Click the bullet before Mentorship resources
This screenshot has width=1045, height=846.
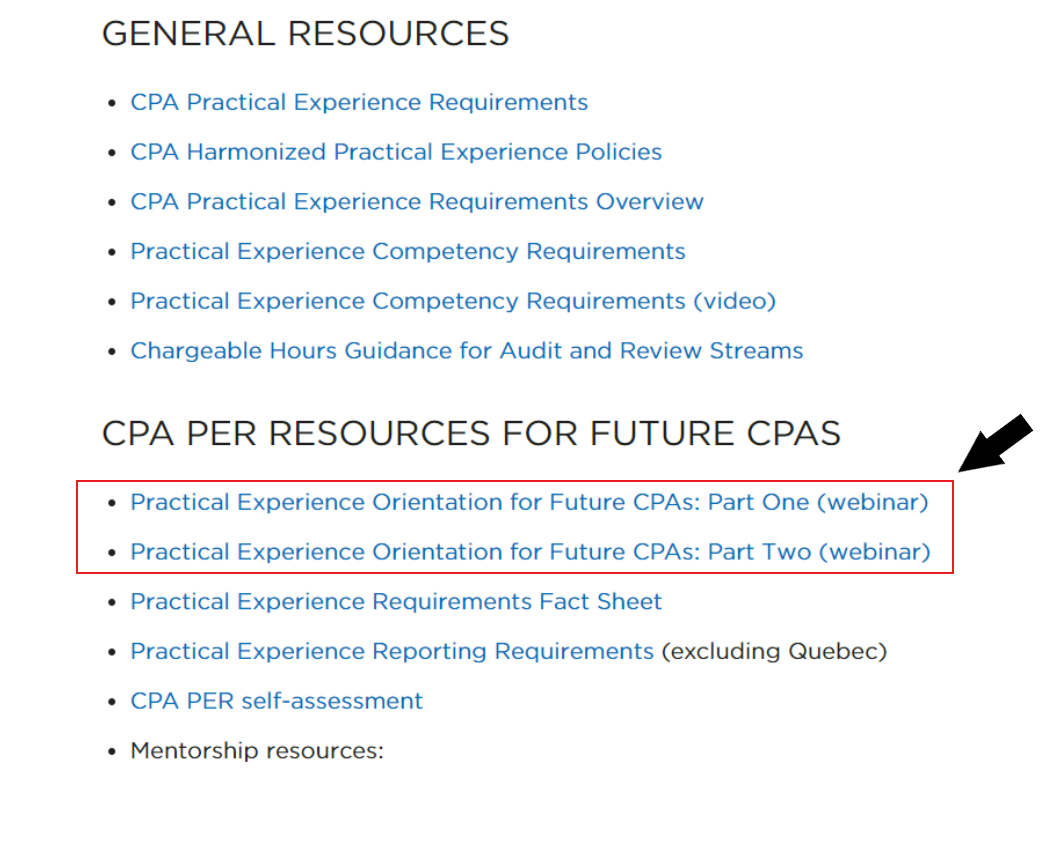click(x=113, y=752)
